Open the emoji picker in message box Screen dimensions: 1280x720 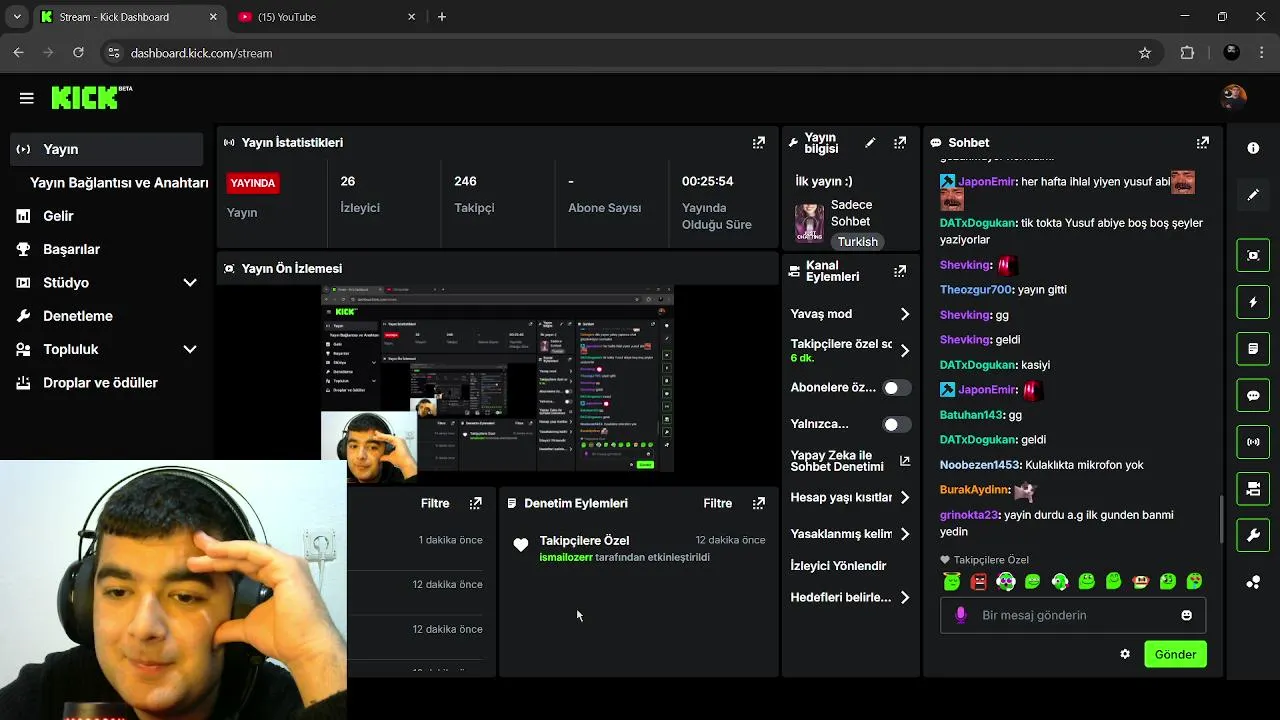1187,615
